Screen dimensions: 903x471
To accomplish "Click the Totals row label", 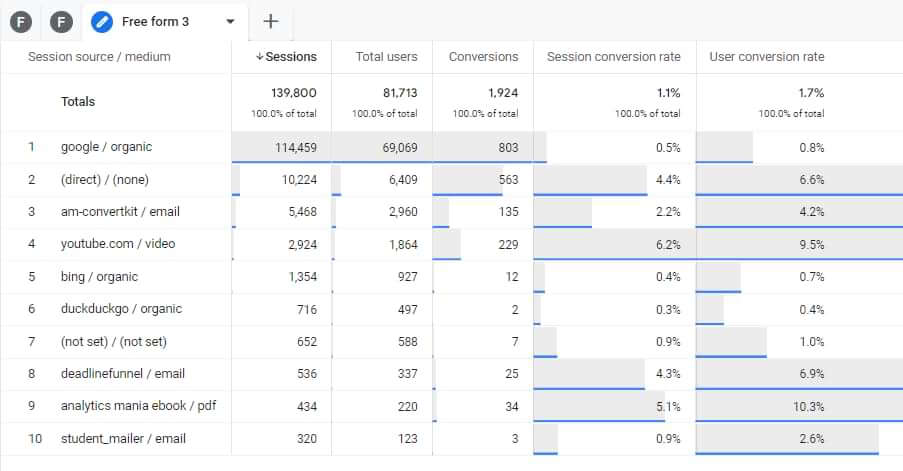I will tap(78, 101).
